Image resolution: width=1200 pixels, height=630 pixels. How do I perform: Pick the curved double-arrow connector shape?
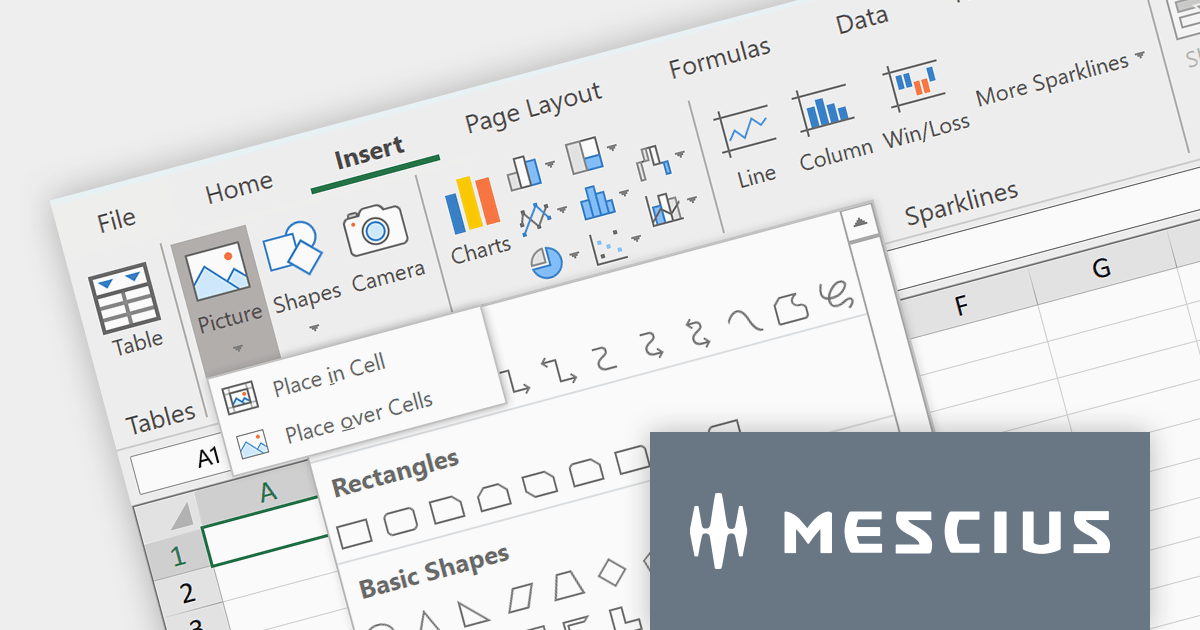(x=696, y=332)
